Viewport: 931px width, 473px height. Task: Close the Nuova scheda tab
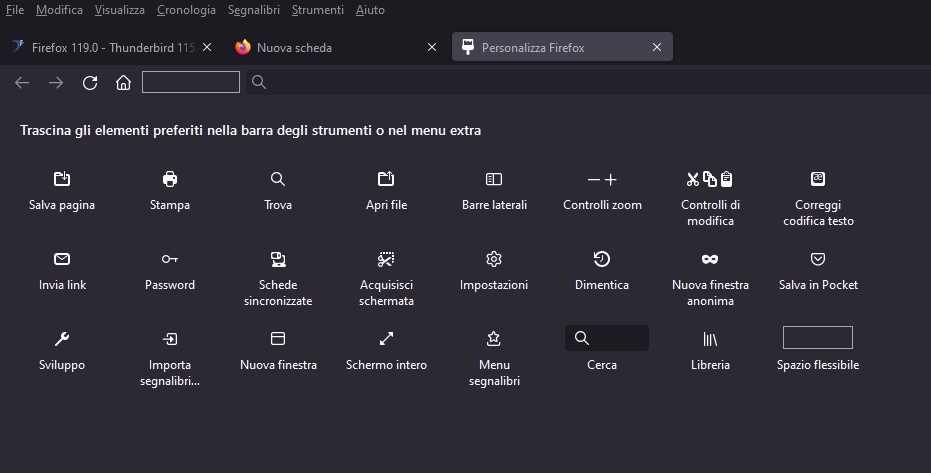point(432,47)
